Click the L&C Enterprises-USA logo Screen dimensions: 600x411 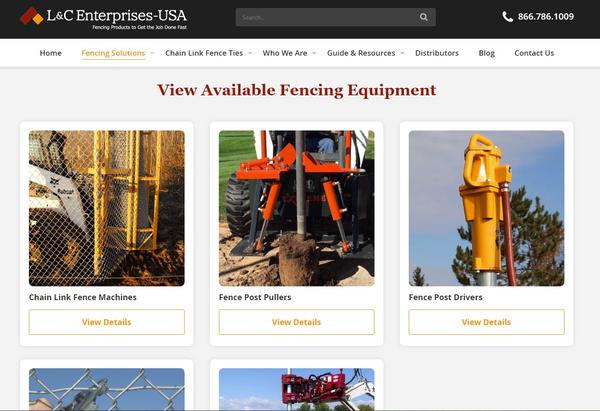103,19
